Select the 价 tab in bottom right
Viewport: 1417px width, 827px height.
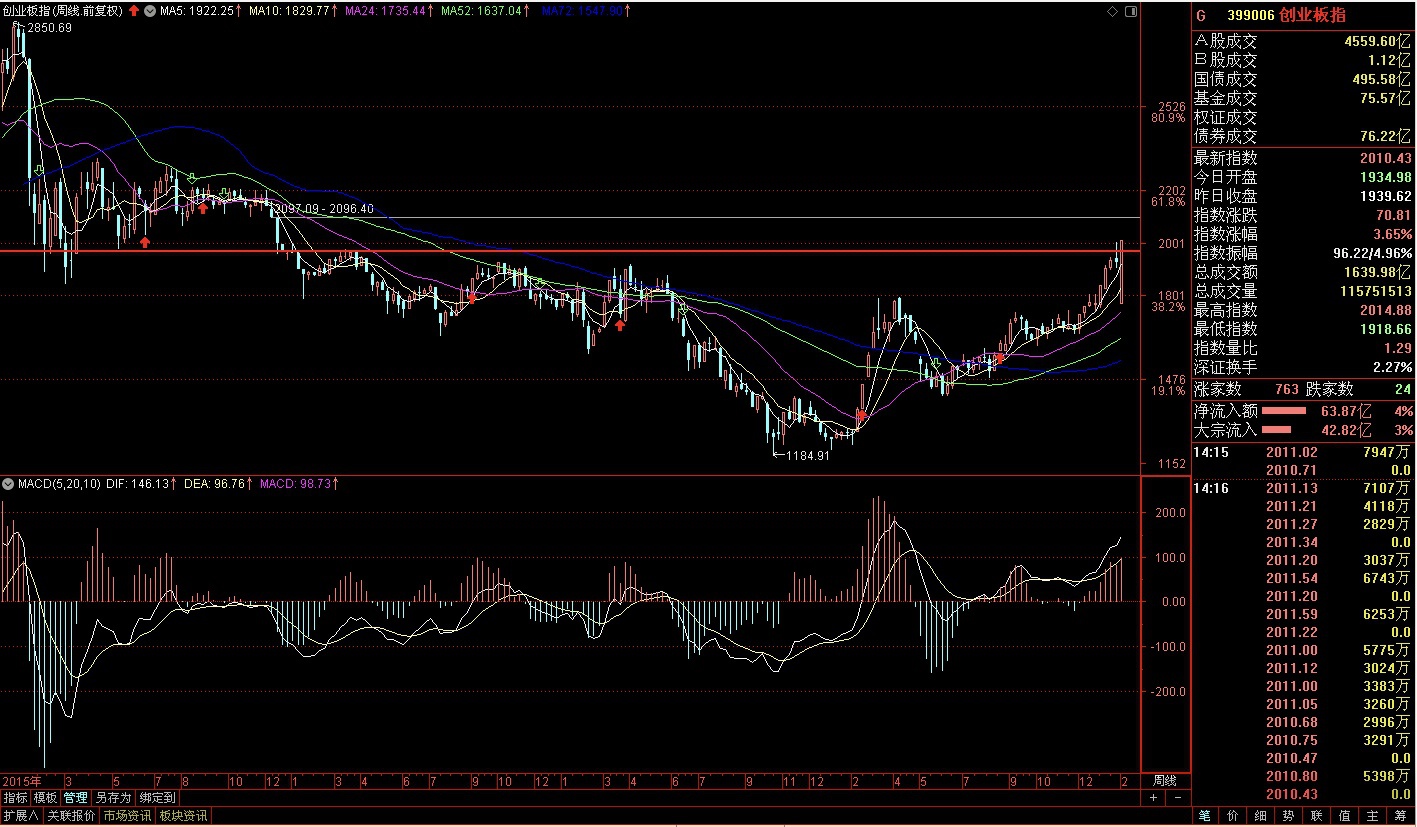point(1233,816)
